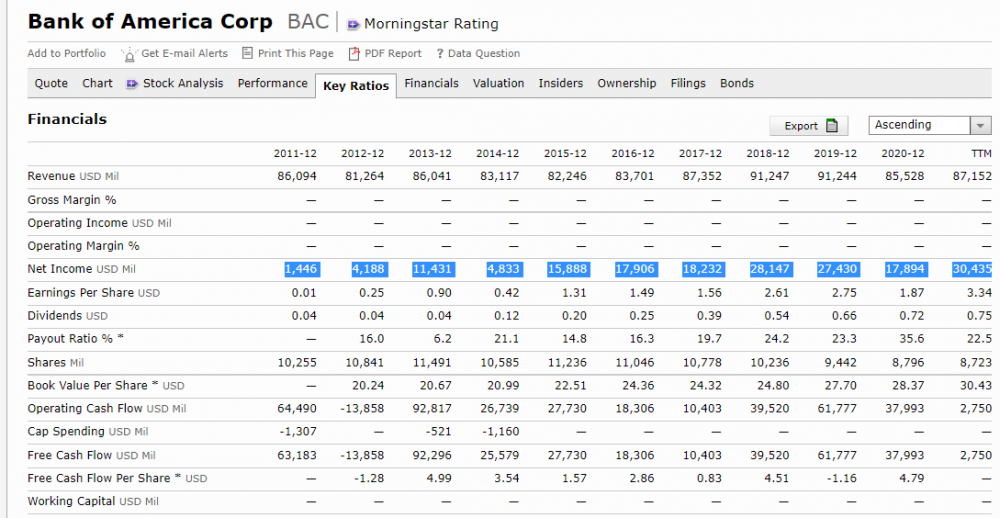Click the Get E-mail Alerts bell icon
The height and width of the screenshot is (518, 1000).
click(x=129, y=54)
